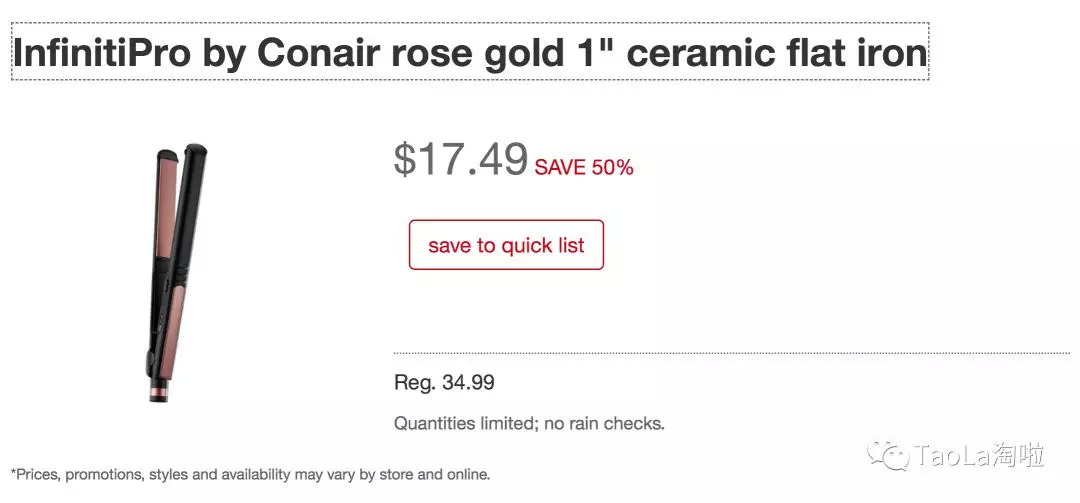Click the prices and promotions disclaimer footnote
This screenshot has height=503, width=1080.
point(250,474)
